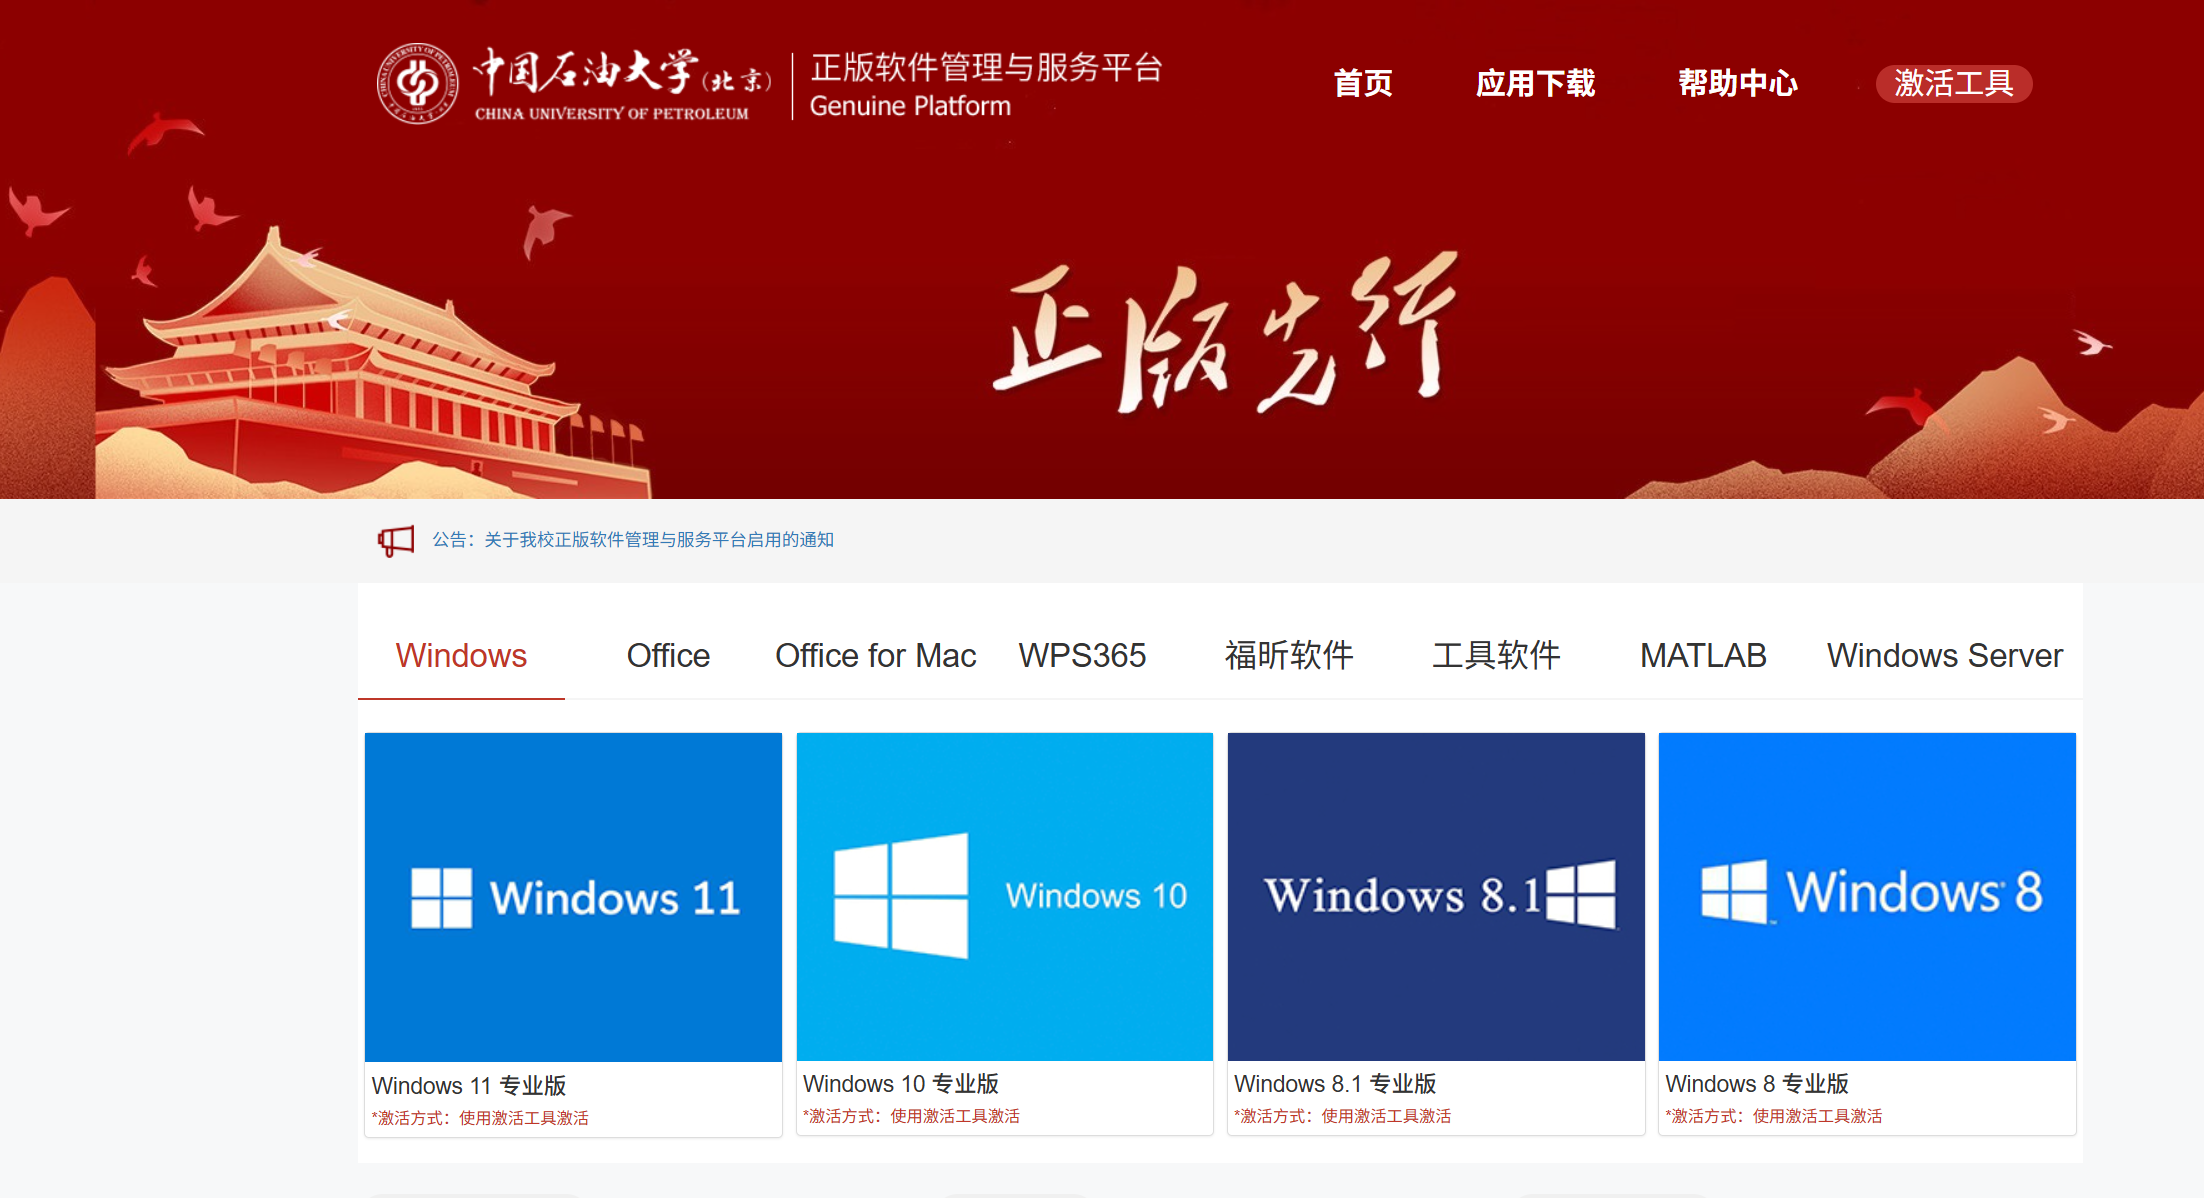Open the 首页 home navigation item
Viewport: 2204px width, 1198px height.
click(1362, 83)
